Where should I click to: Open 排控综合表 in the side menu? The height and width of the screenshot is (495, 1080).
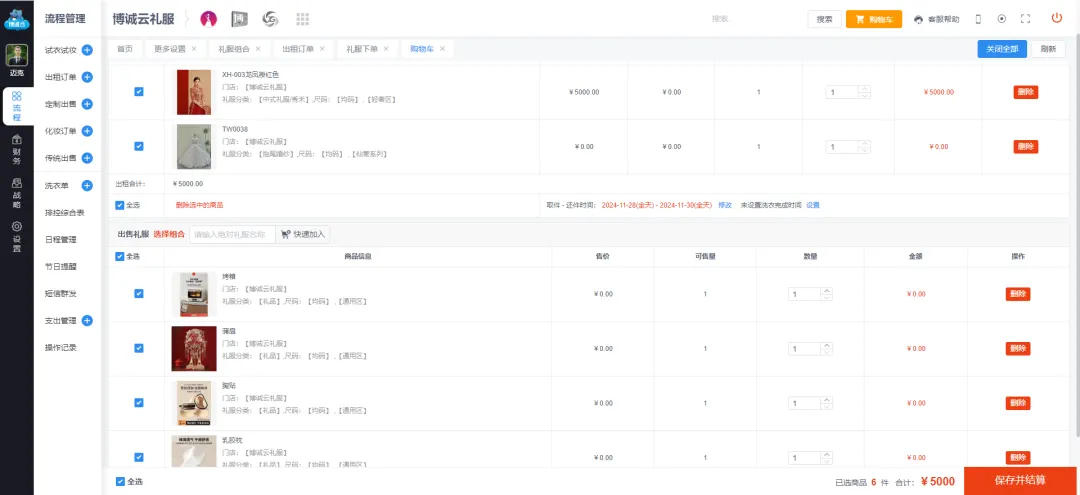(65, 212)
